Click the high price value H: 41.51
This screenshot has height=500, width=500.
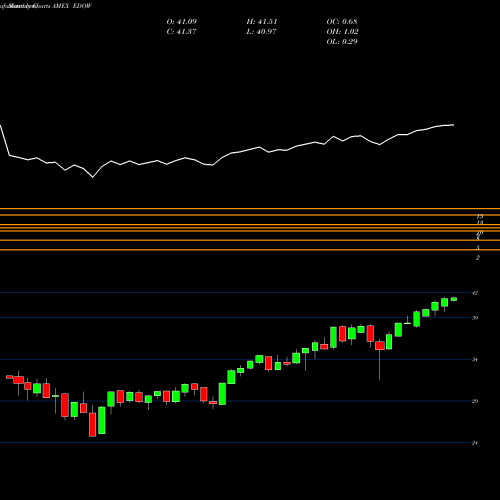coord(262,22)
